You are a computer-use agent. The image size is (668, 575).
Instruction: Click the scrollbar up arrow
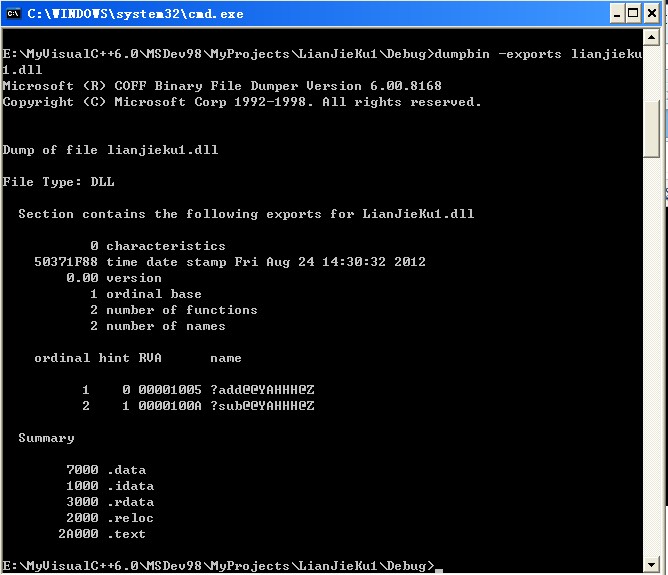pyautogui.click(x=651, y=38)
